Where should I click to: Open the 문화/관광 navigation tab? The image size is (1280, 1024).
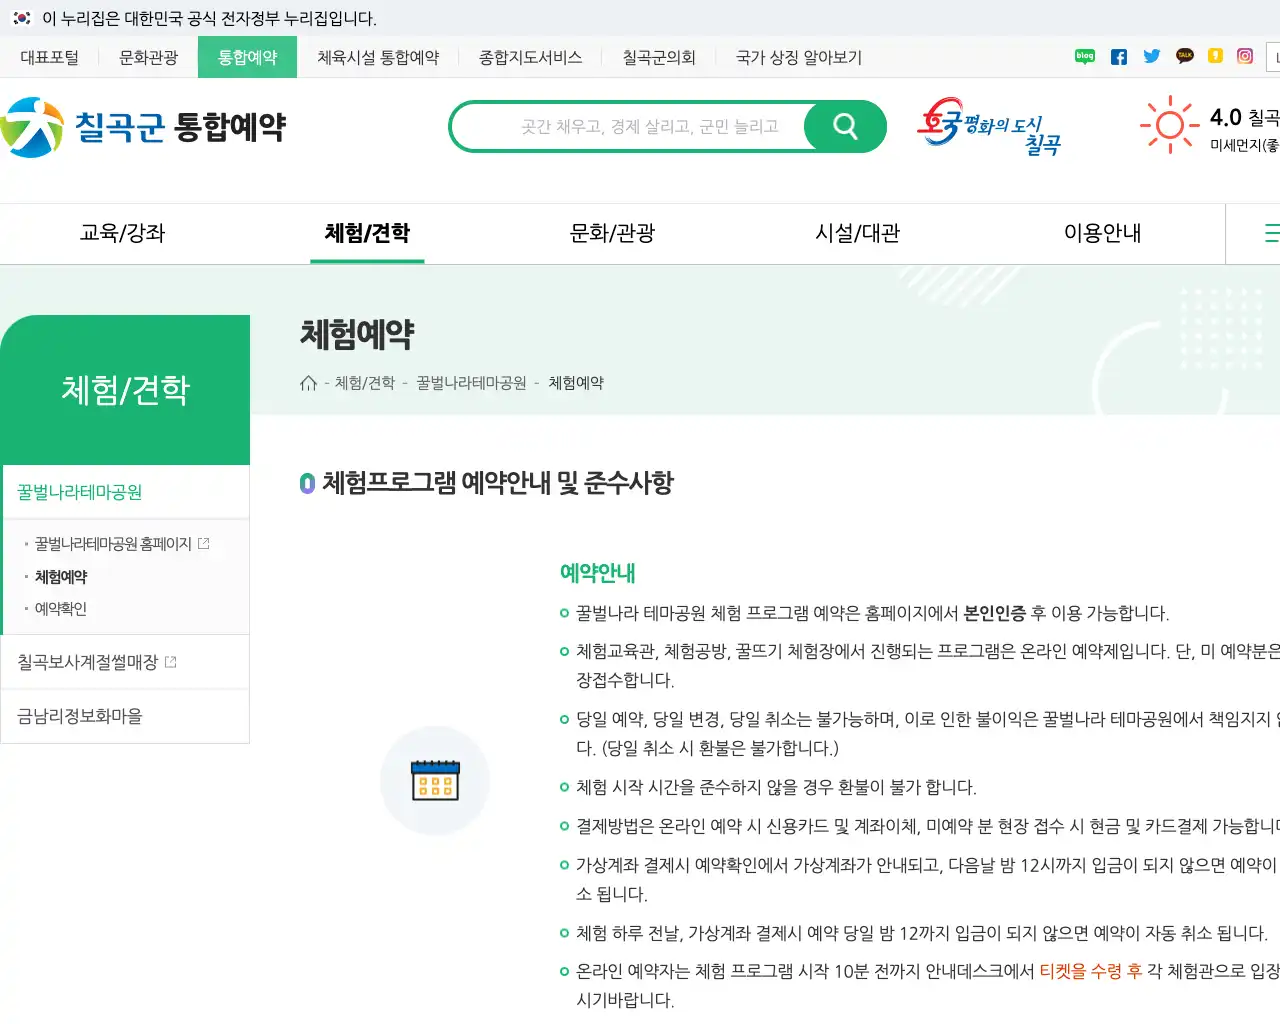coord(610,233)
